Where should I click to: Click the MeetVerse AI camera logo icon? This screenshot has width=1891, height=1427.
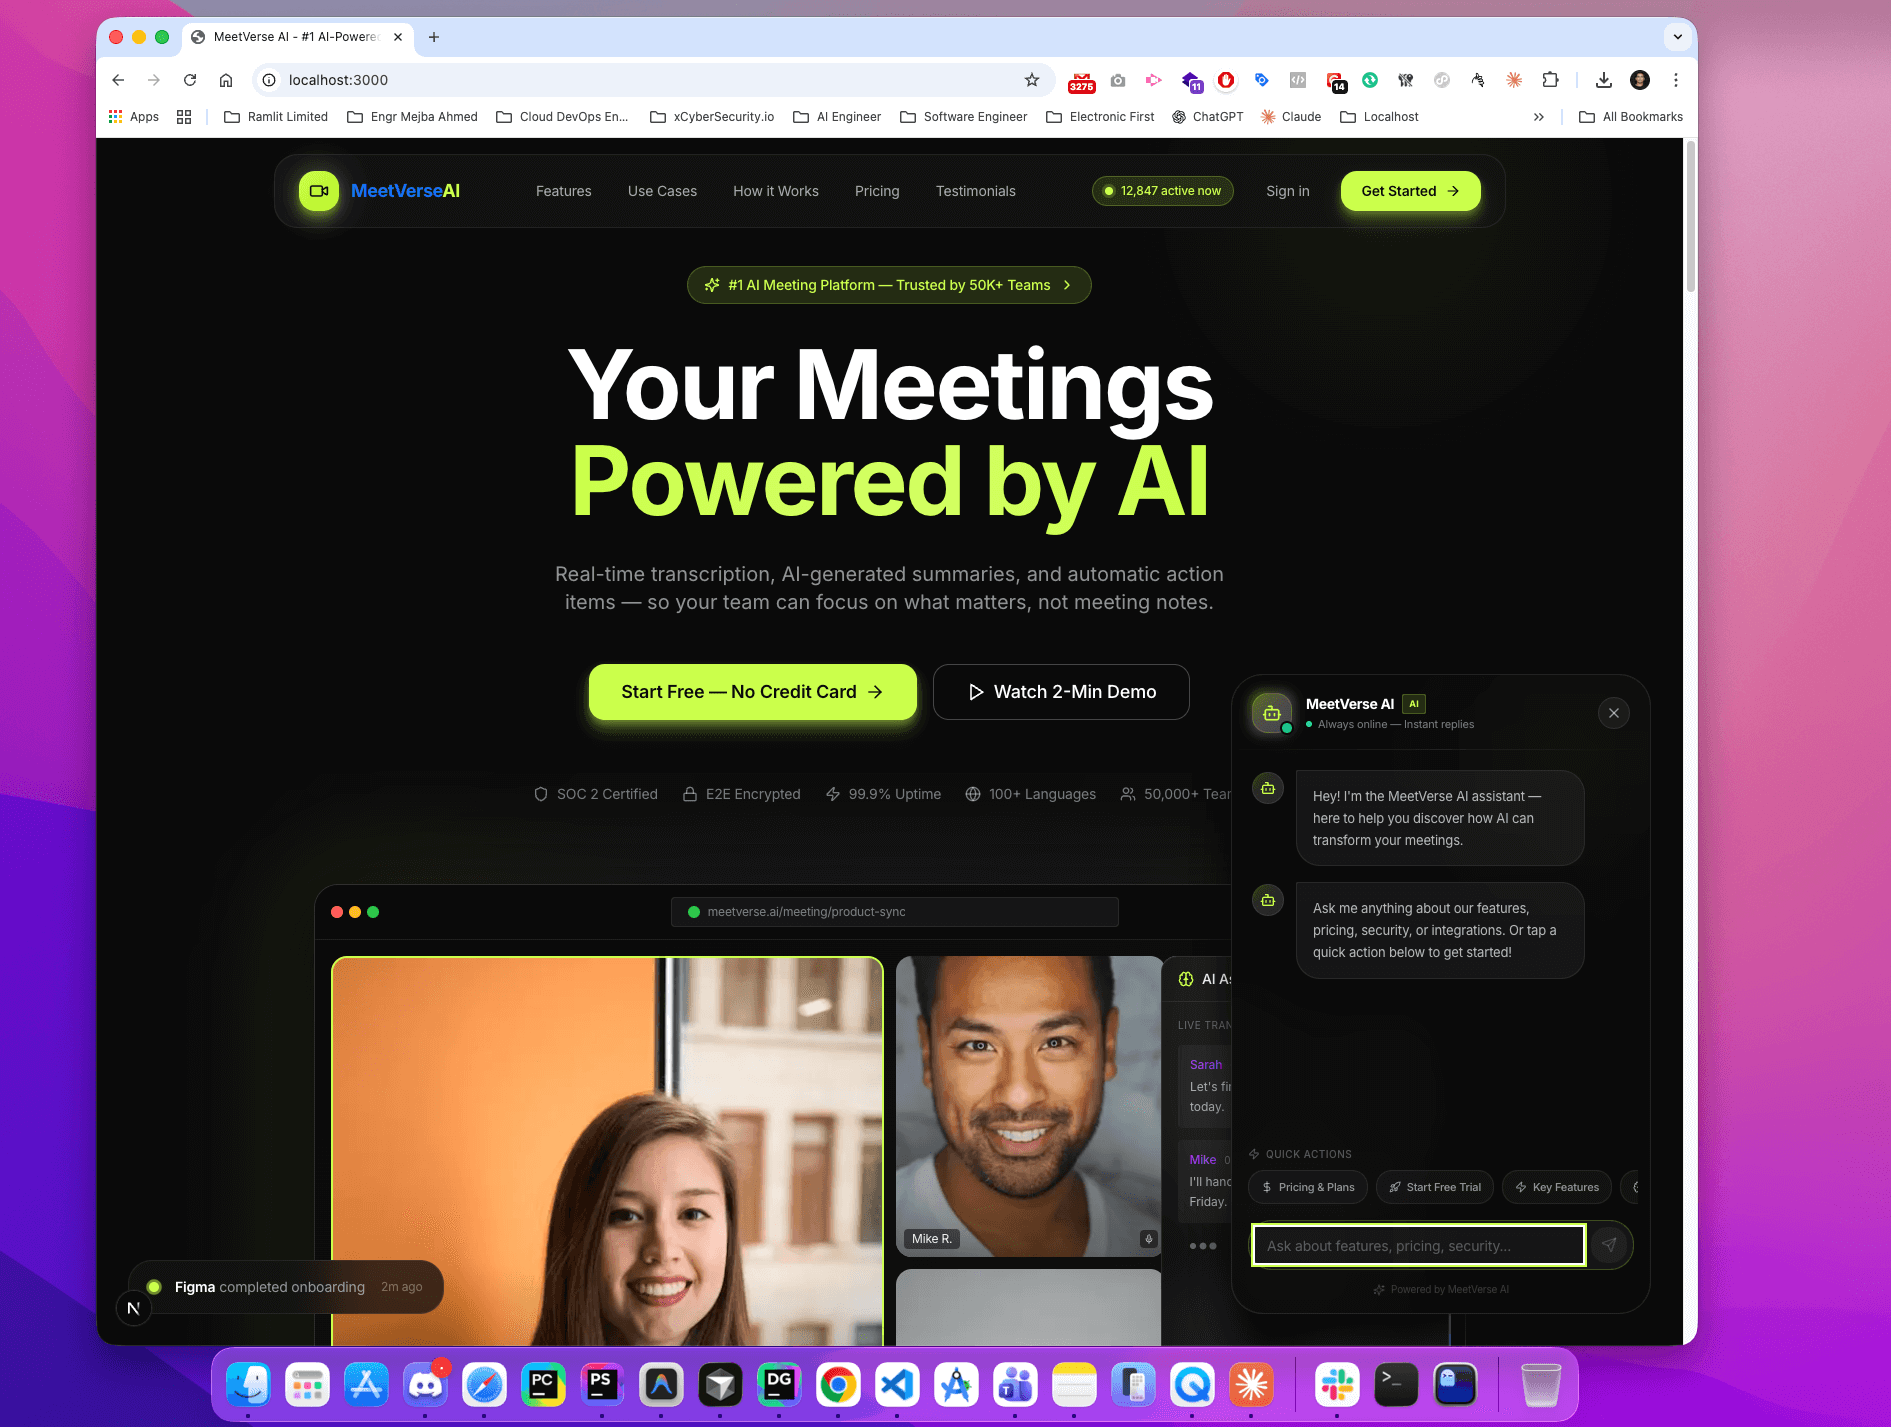coord(318,191)
